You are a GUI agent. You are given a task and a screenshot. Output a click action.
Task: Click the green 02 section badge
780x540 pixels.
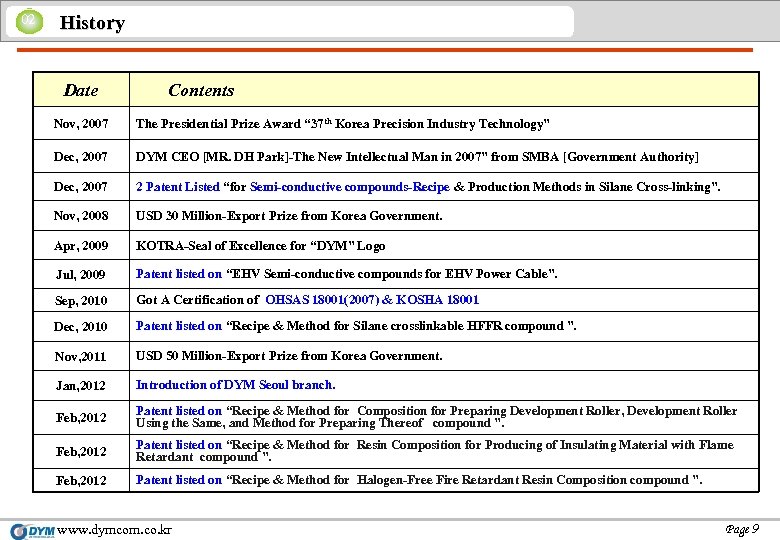click(x=29, y=21)
